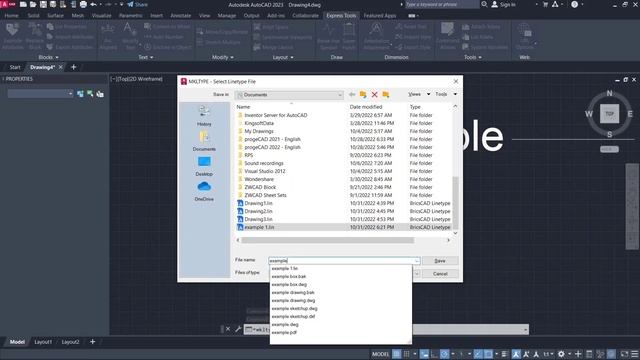Image resolution: width=640 pixels, height=360 pixels.
Task: Click the Share button in title bar
Action: (138, 4)
